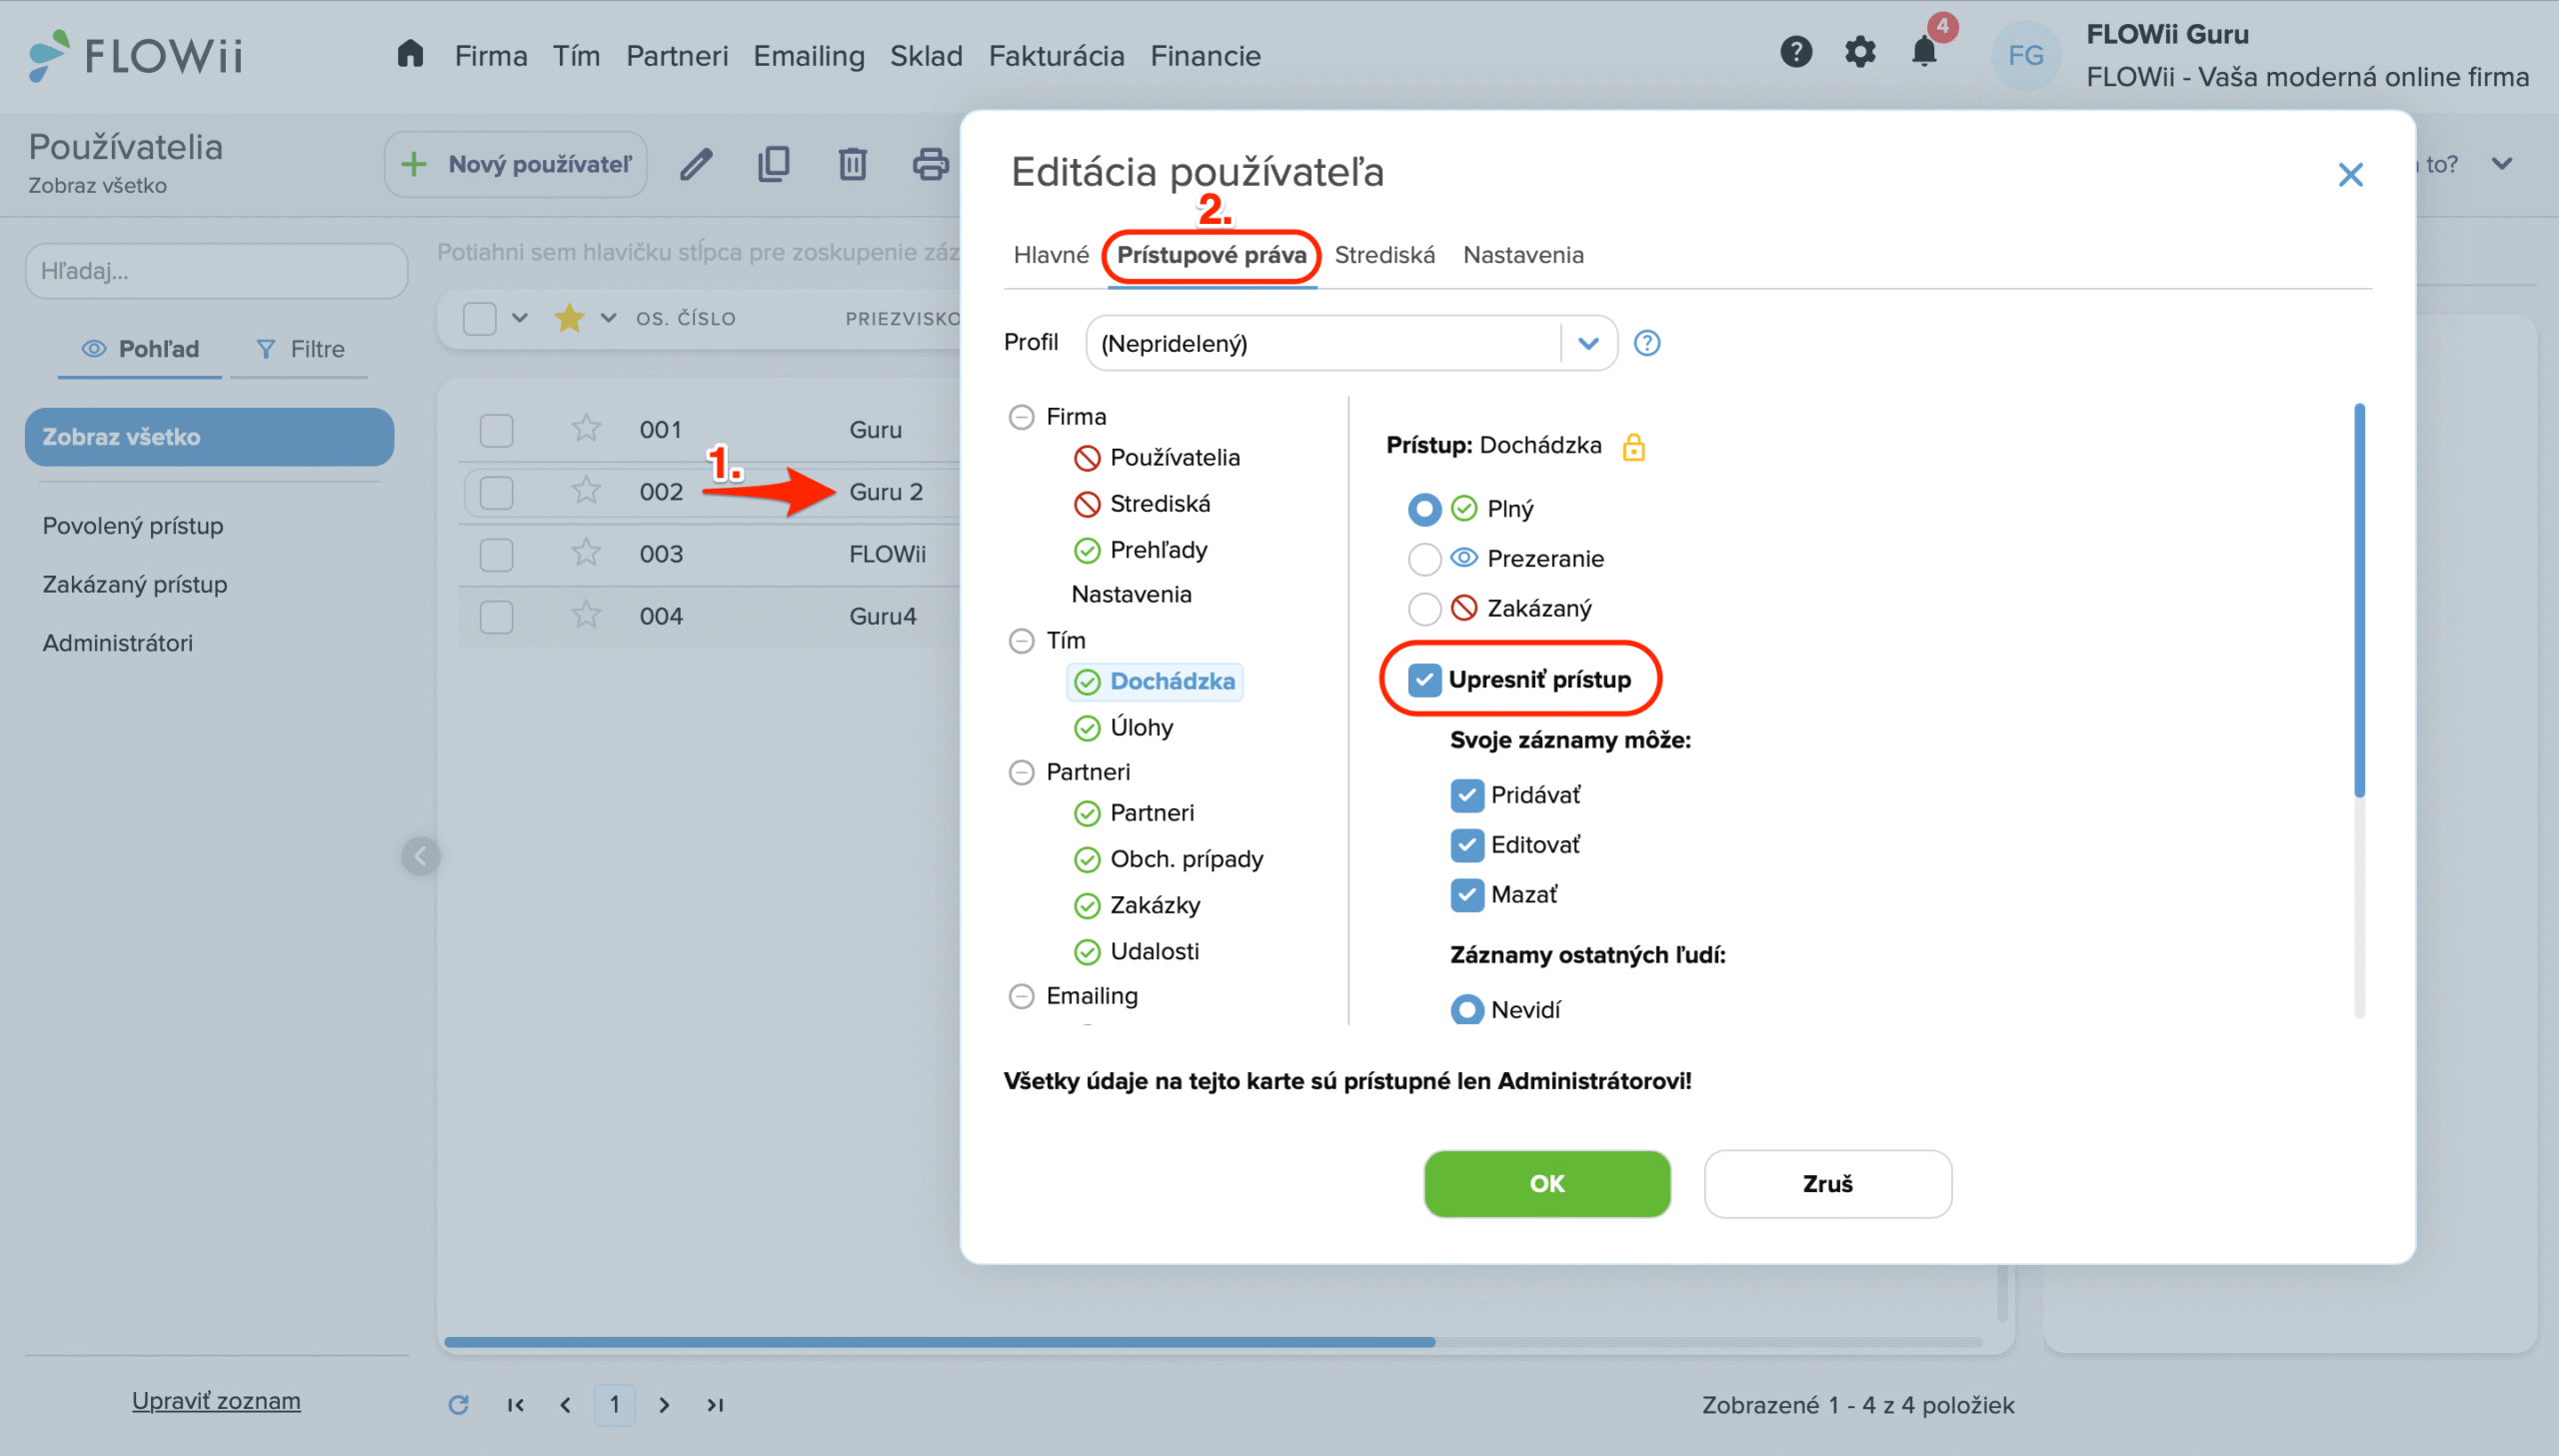Click the printer icon in toolbar
The width and height of the screenshot is (2559, 1456).
coord(929,164)
